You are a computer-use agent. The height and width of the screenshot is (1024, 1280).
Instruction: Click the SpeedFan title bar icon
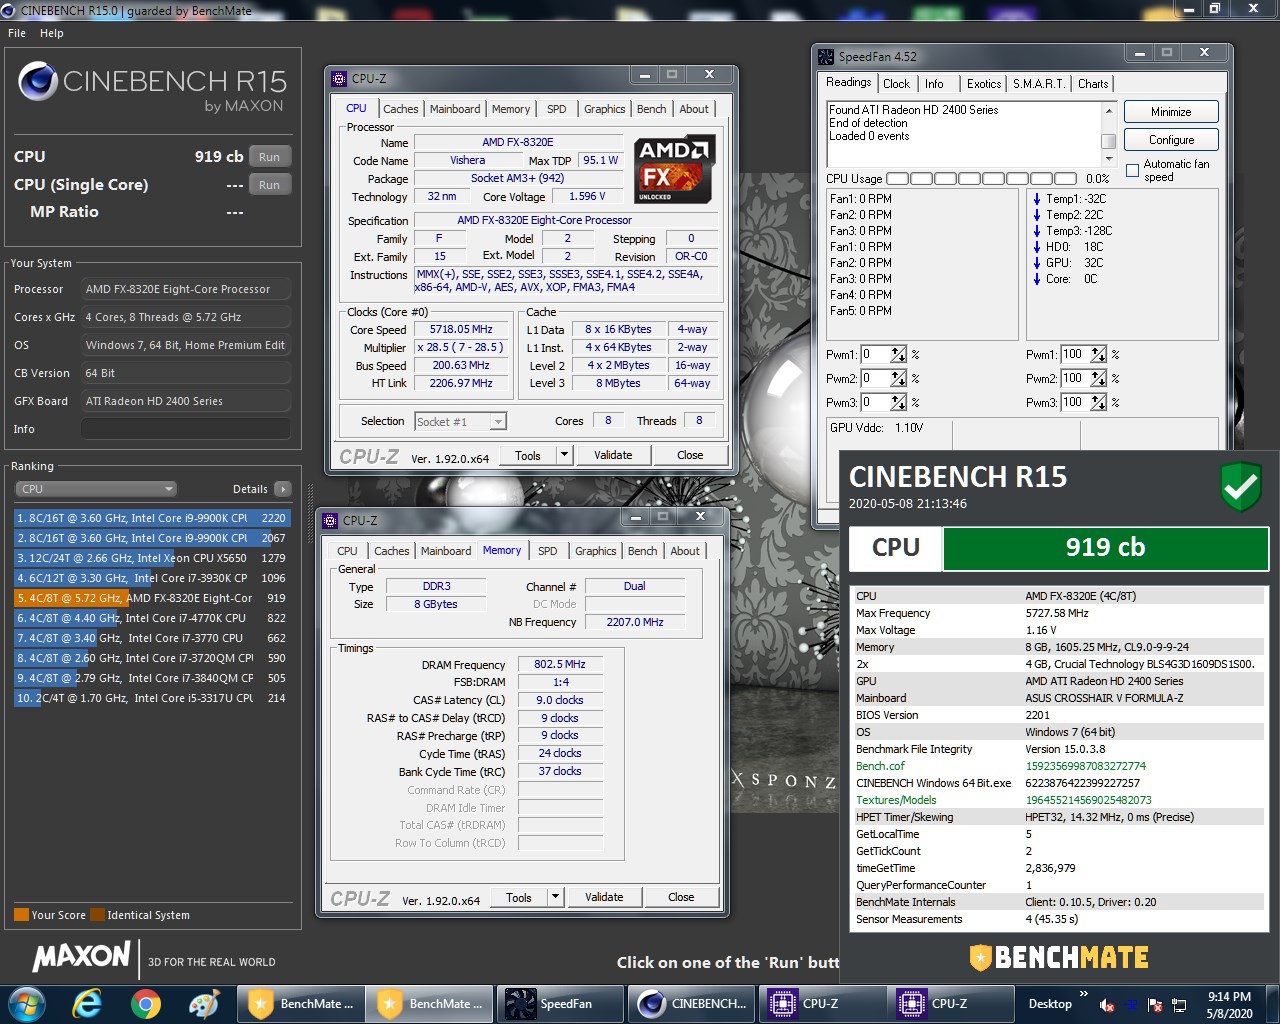(x=826, y=57)
